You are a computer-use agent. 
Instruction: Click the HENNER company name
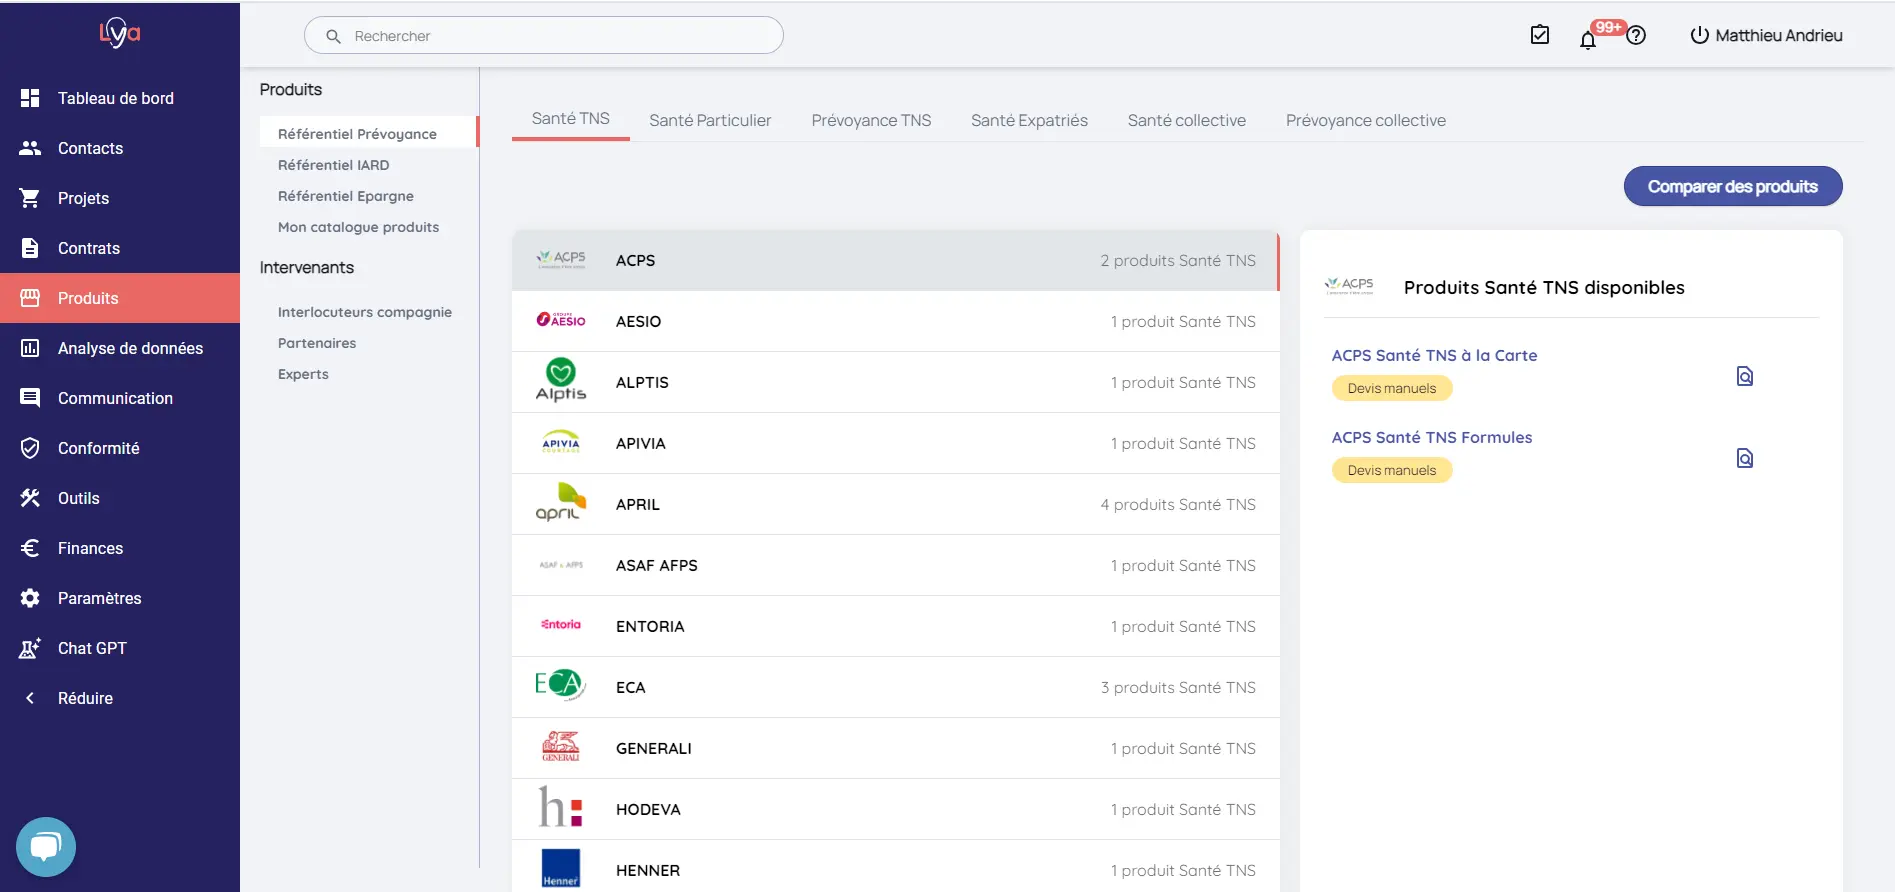pos(648,870)
